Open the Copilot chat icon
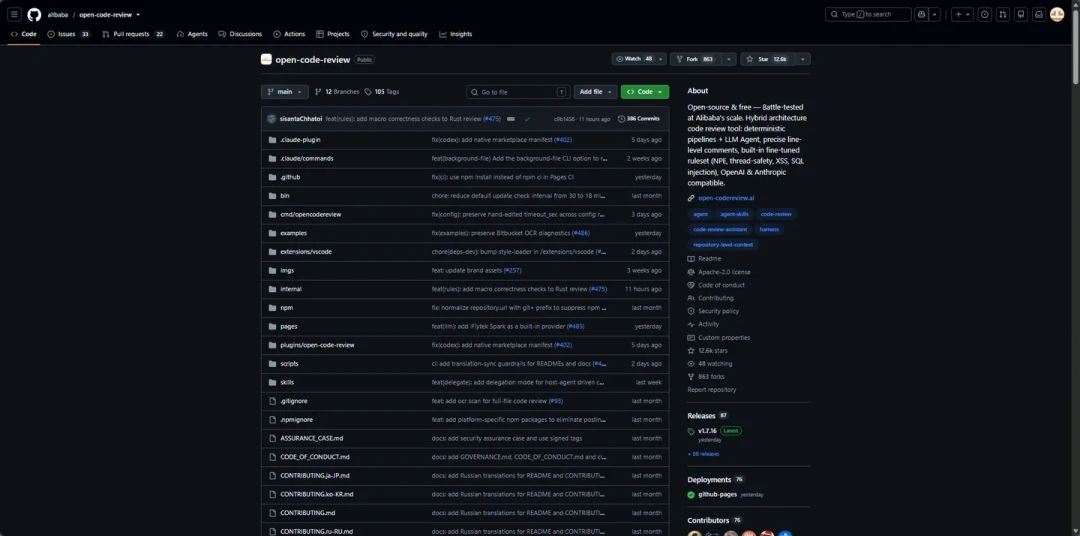 click(x=921, y=14)
